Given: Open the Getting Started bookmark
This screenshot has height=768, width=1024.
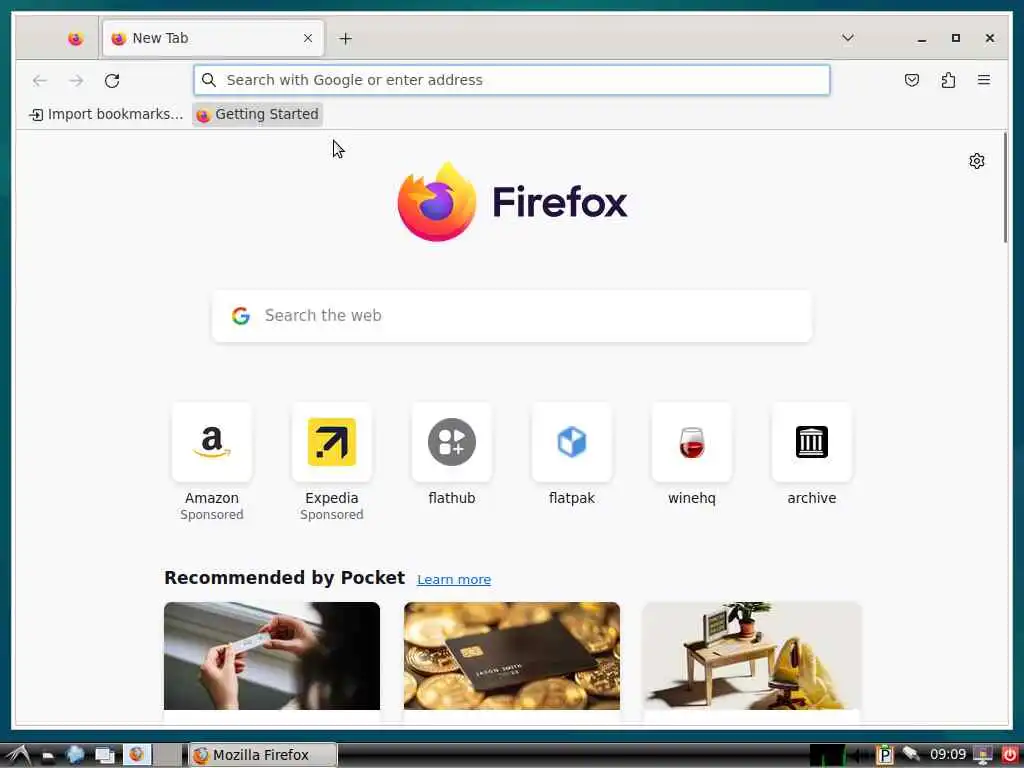Looking at the screenshot, I should pos(257,114).
